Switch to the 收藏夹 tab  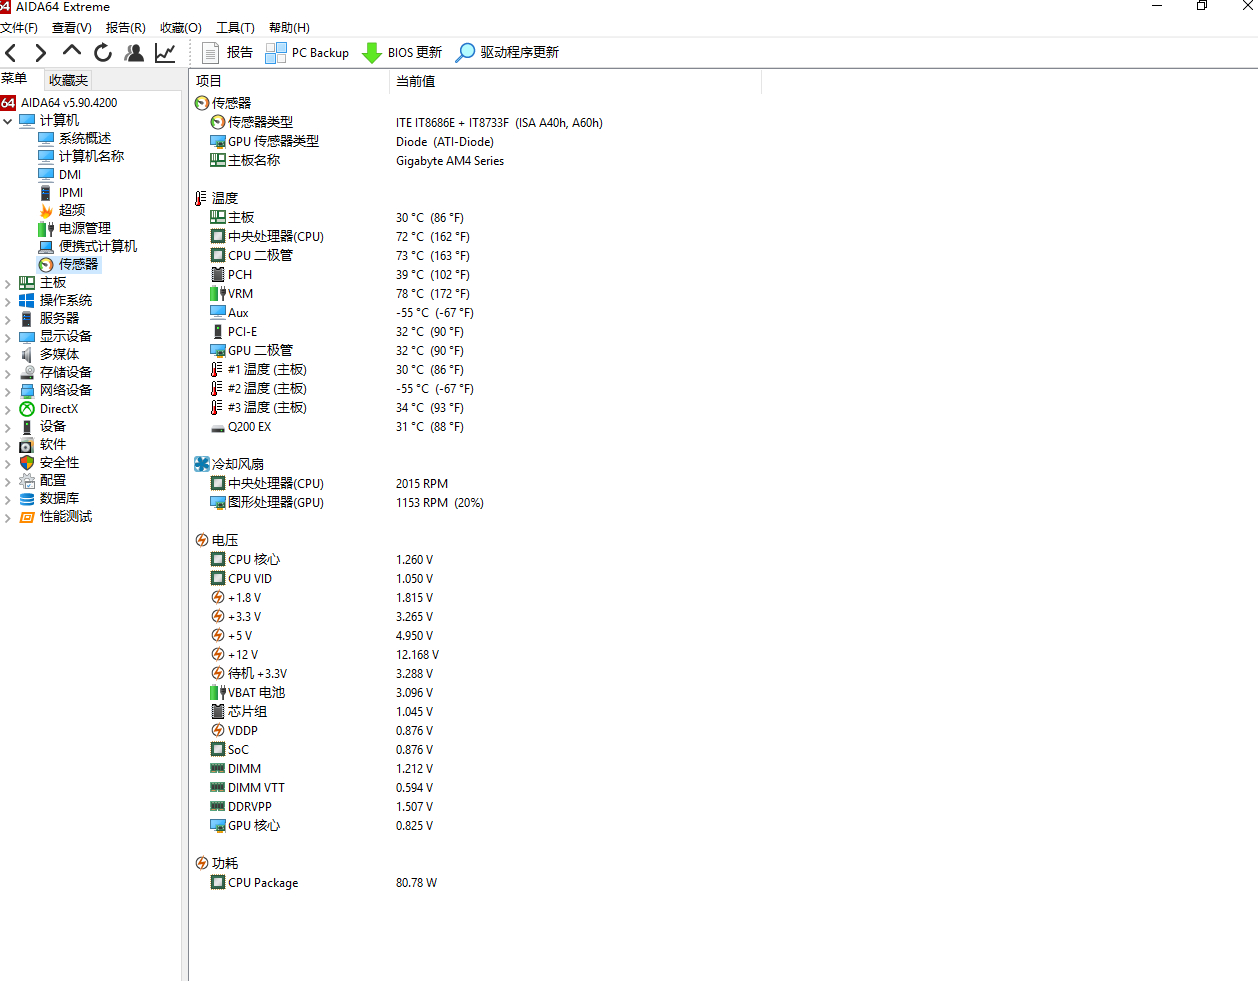pyautogui.click(x=69, y=80)
